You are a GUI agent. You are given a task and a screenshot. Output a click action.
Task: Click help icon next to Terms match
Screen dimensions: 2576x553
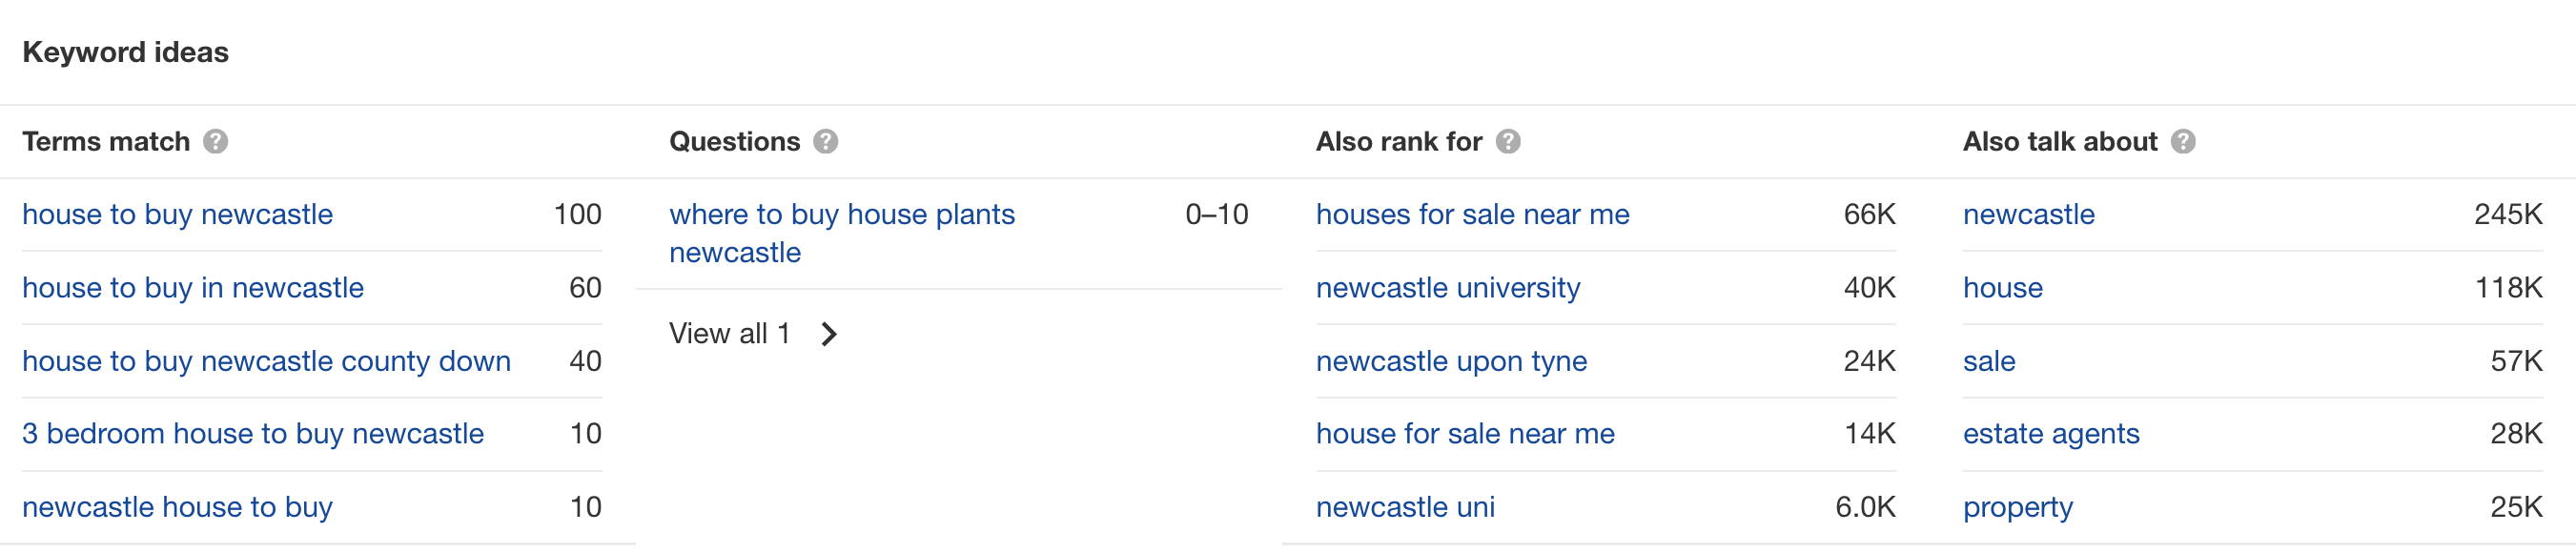tap(215, 142)
